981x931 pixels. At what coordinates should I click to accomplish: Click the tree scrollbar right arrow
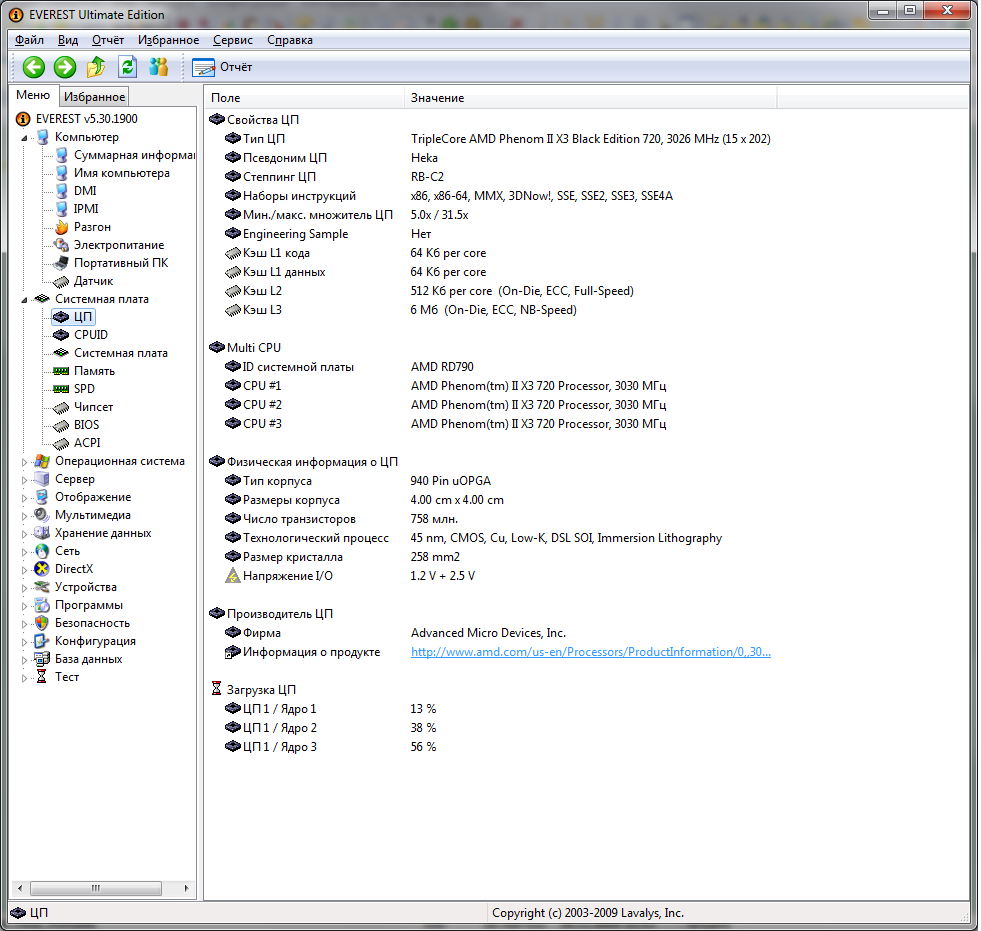click(x=186, y=888)
